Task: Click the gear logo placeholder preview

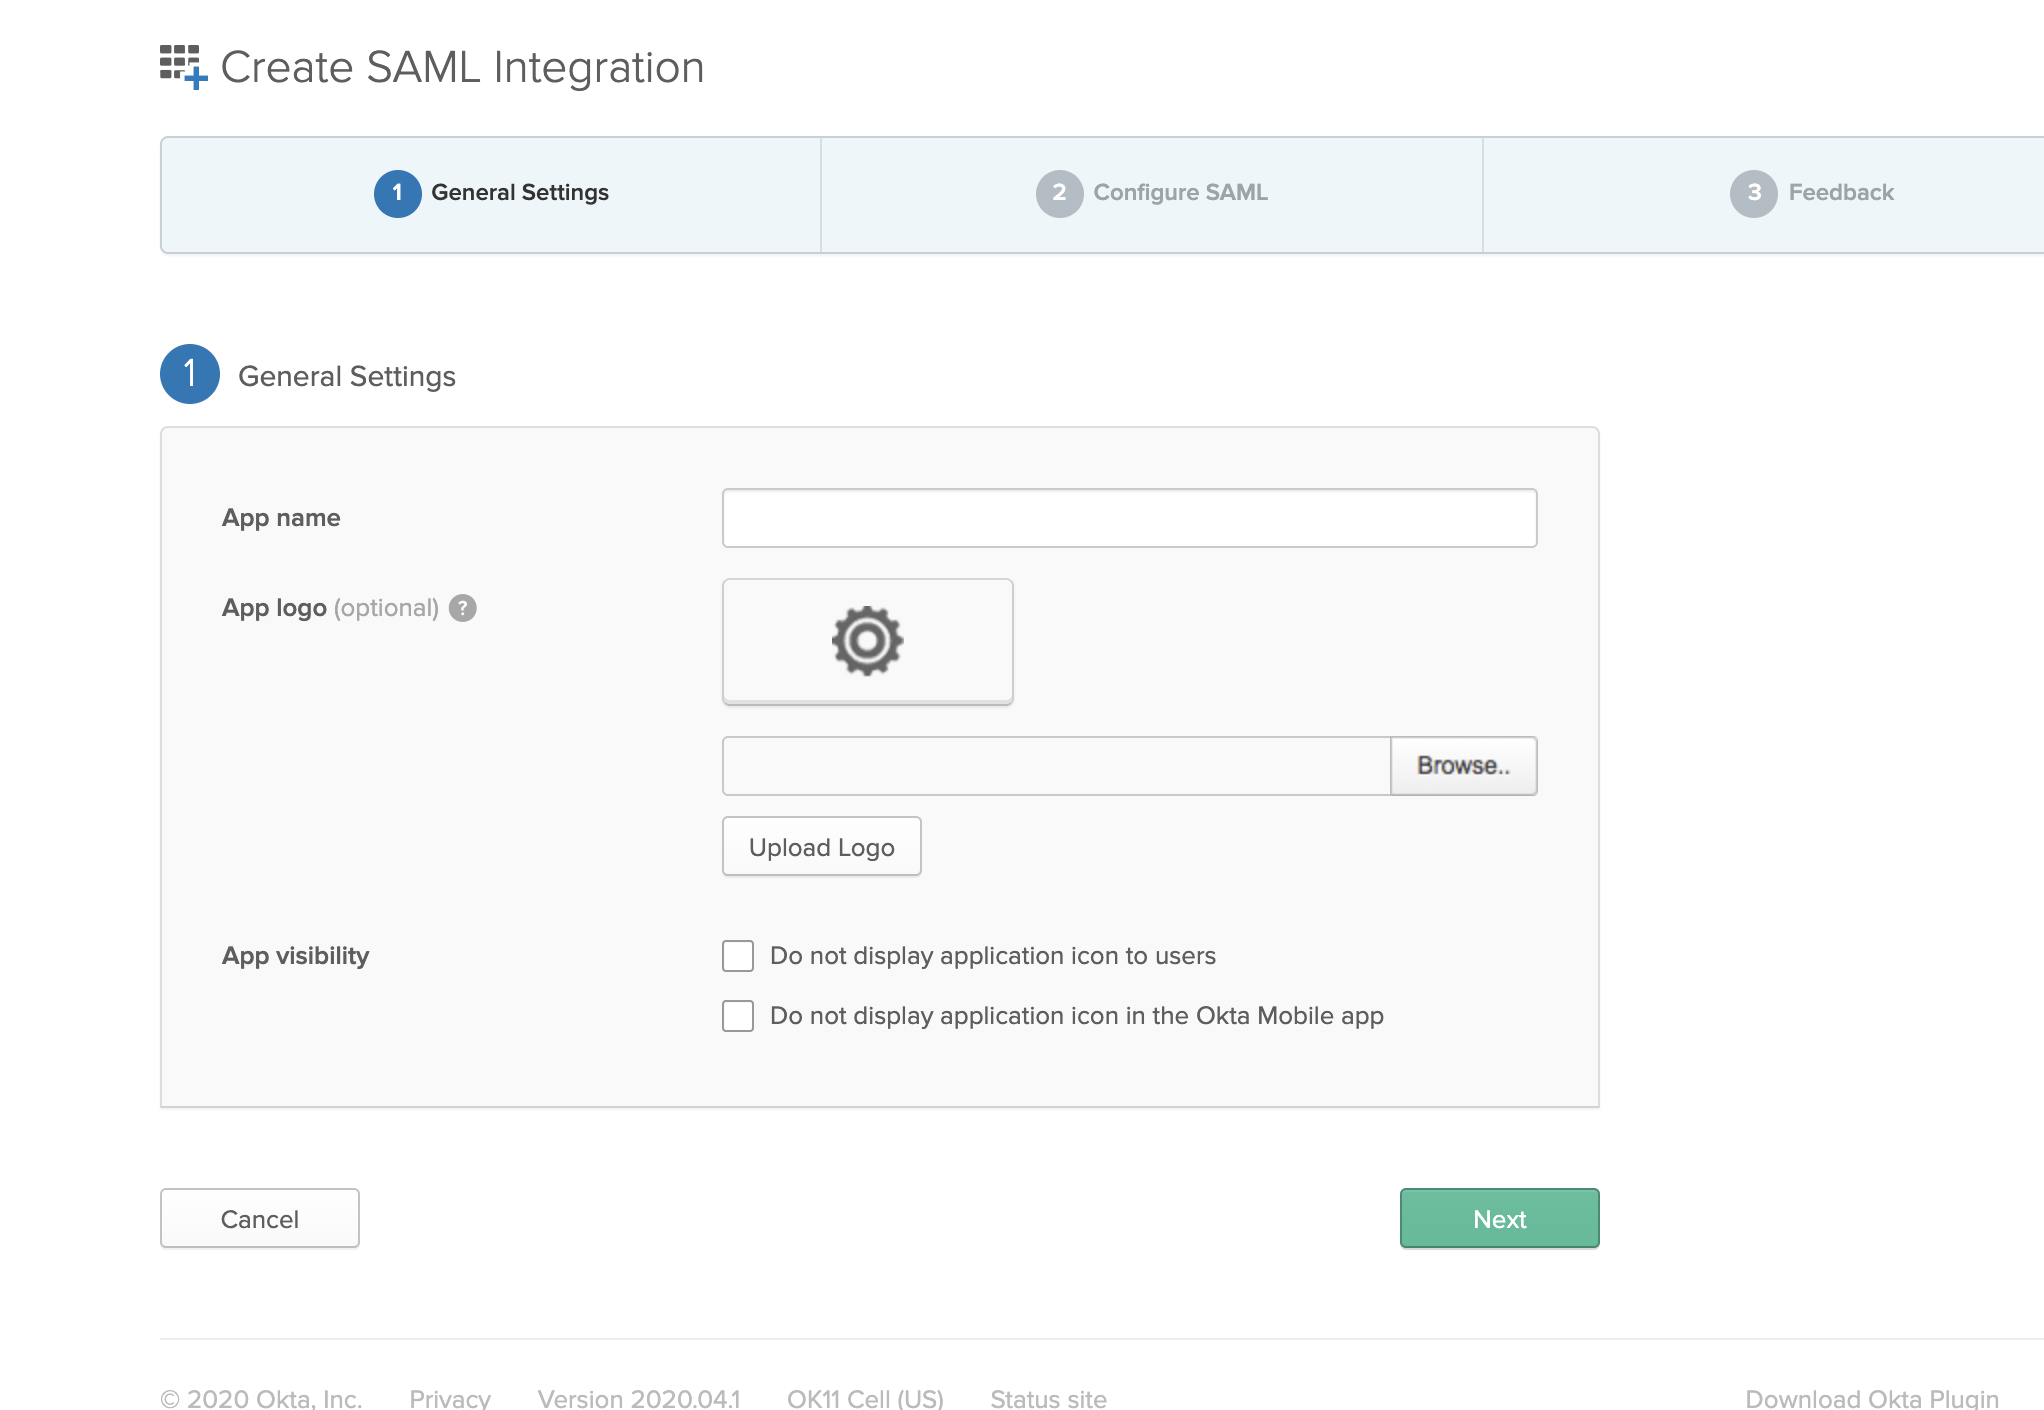Action: [x=866, y=641]
